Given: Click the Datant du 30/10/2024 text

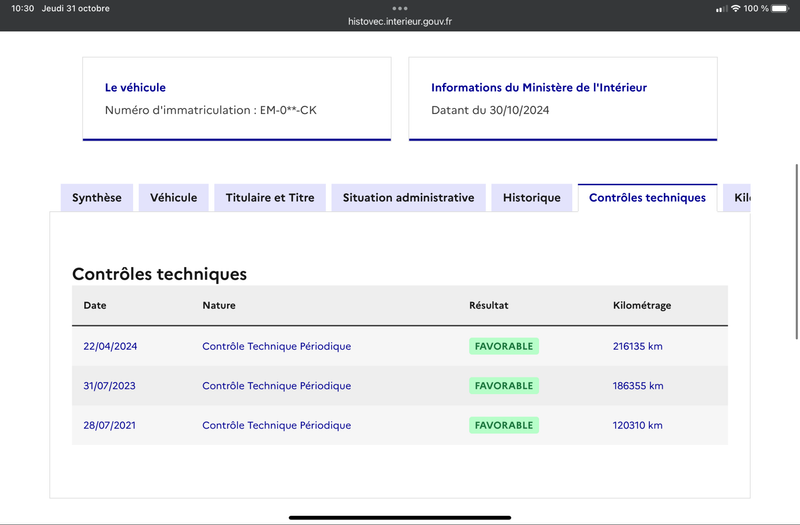Looking at the screenshot, I should 490,110.
